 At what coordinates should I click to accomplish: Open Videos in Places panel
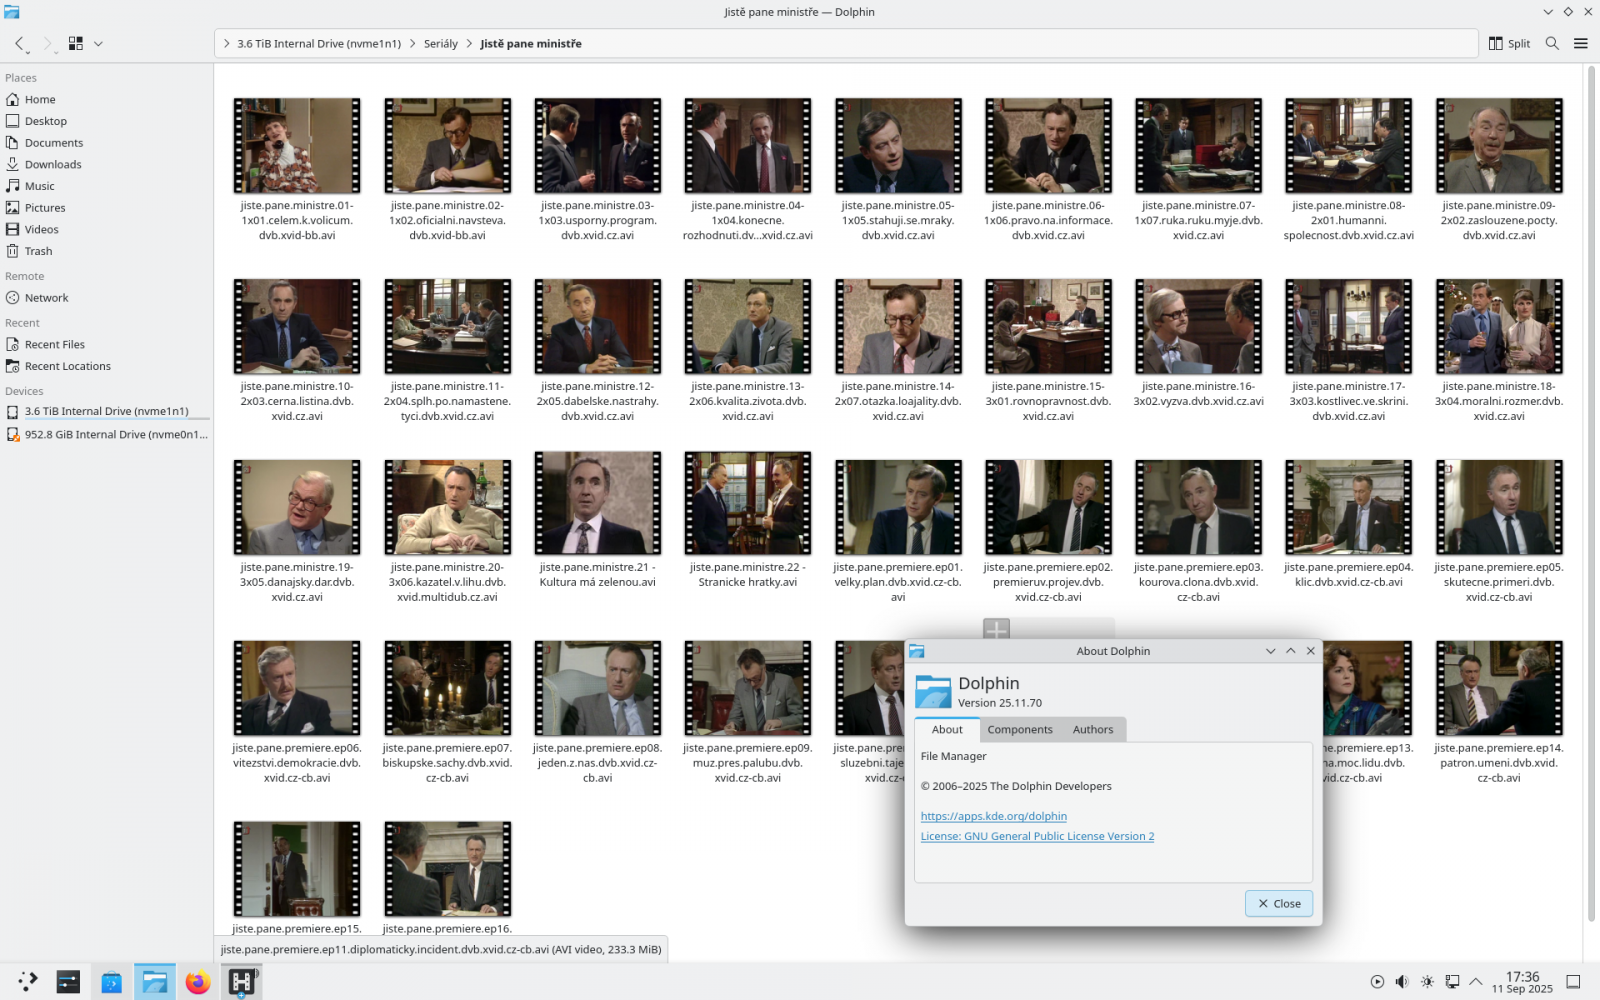click(x=106, y=230)
